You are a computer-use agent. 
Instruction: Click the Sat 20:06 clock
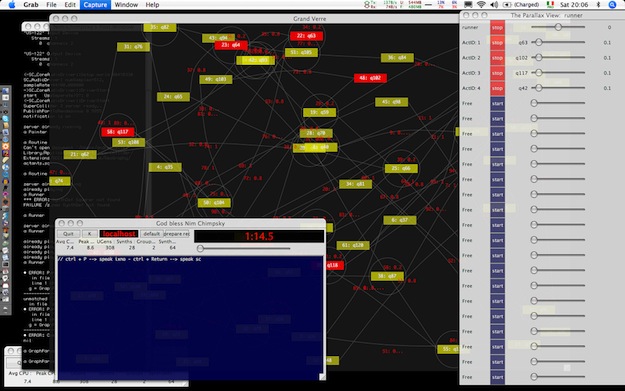pyautogui.click(x=574, y=4)
